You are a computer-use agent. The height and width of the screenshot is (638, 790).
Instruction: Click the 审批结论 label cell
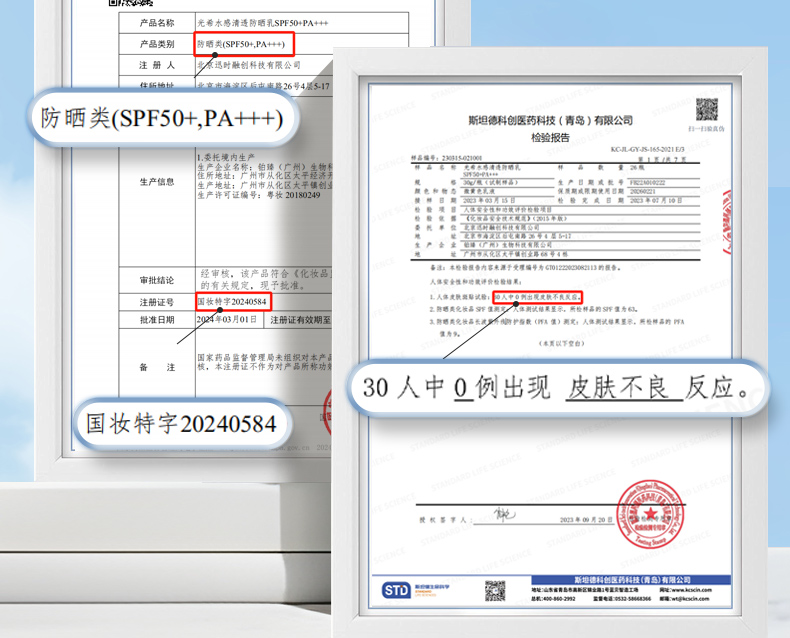[x=157, y=280]
